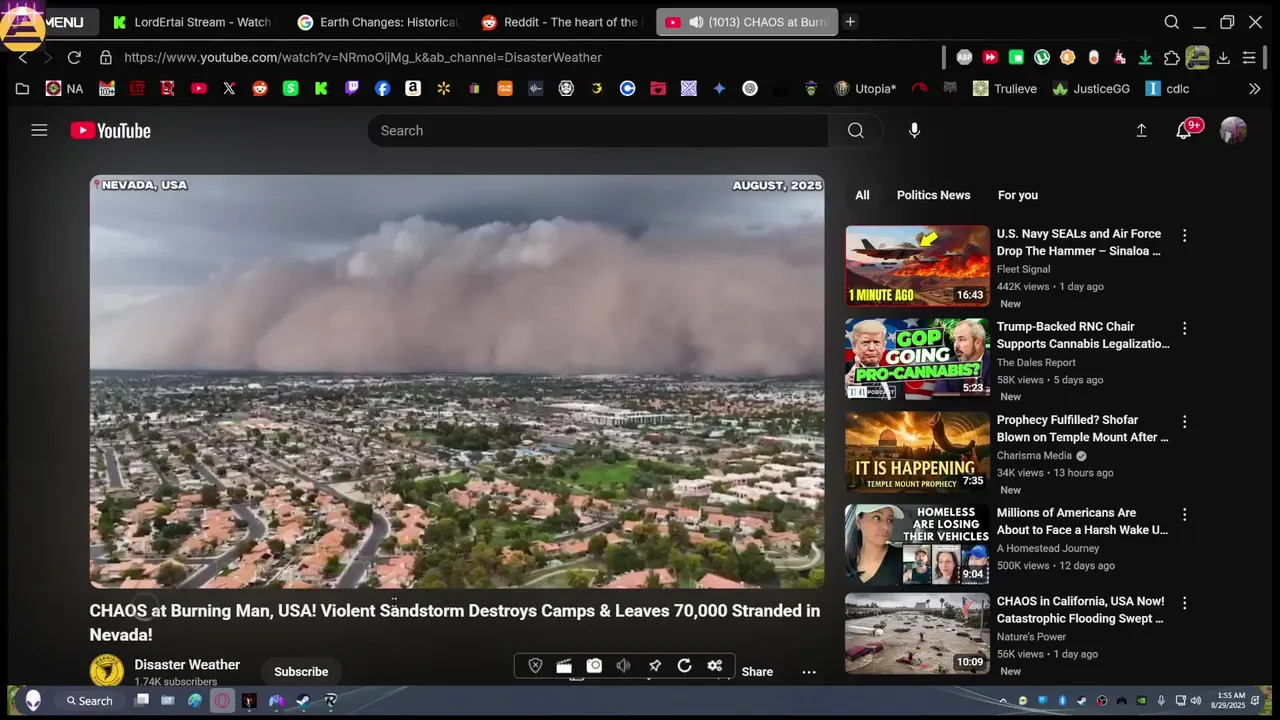The image size is (1280, 720).
Task: Open the Reddit bookmark icon
Action: coord(260,88)
